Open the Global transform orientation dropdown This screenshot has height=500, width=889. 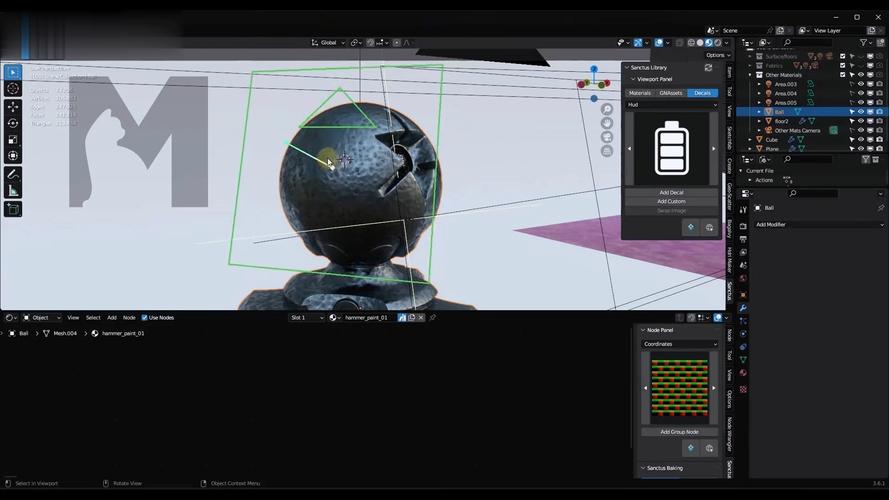click(x=328, y=43)
